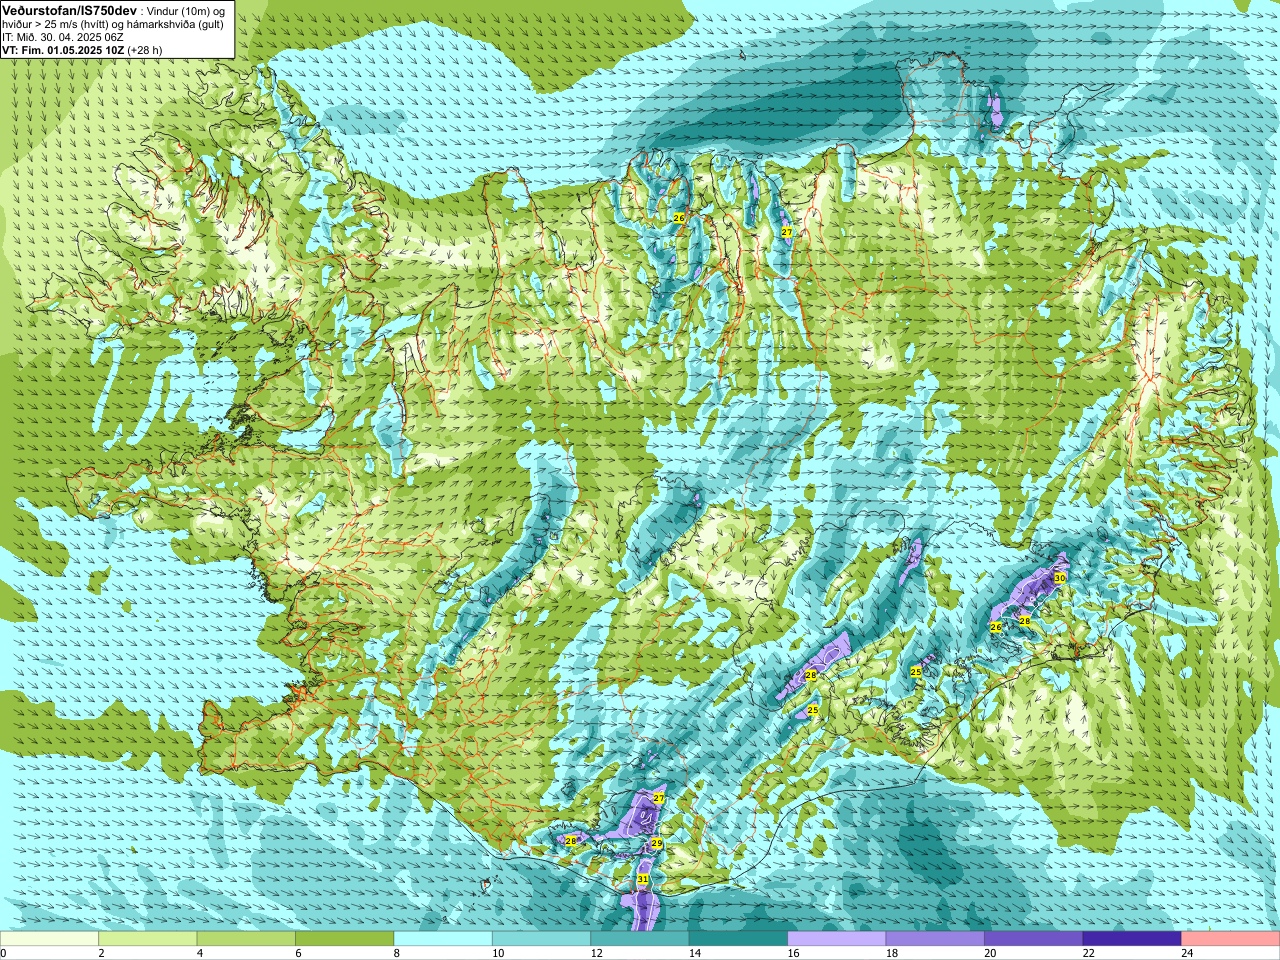The width and height of the screenshot is (1280, 960).
Task: Click the legend scale value "16"
Action: tap(793, 953)
